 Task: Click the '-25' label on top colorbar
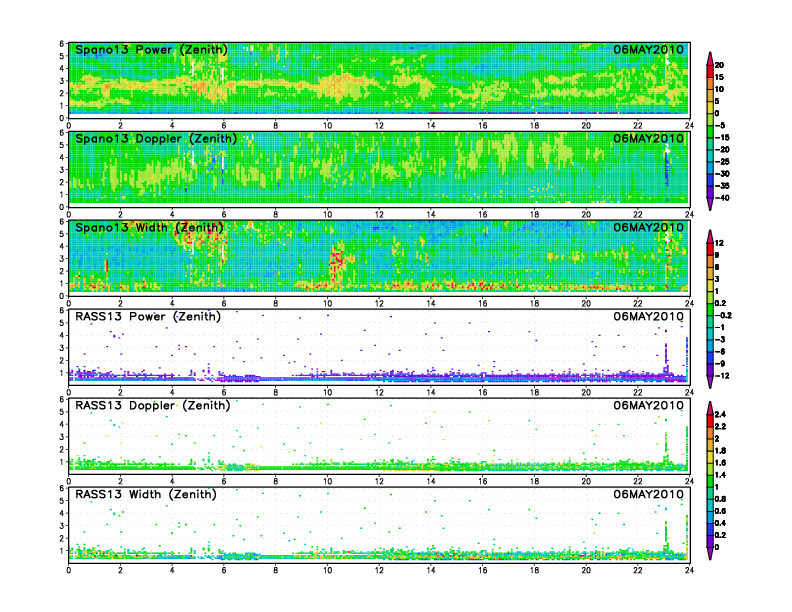(x=722, y=162)
